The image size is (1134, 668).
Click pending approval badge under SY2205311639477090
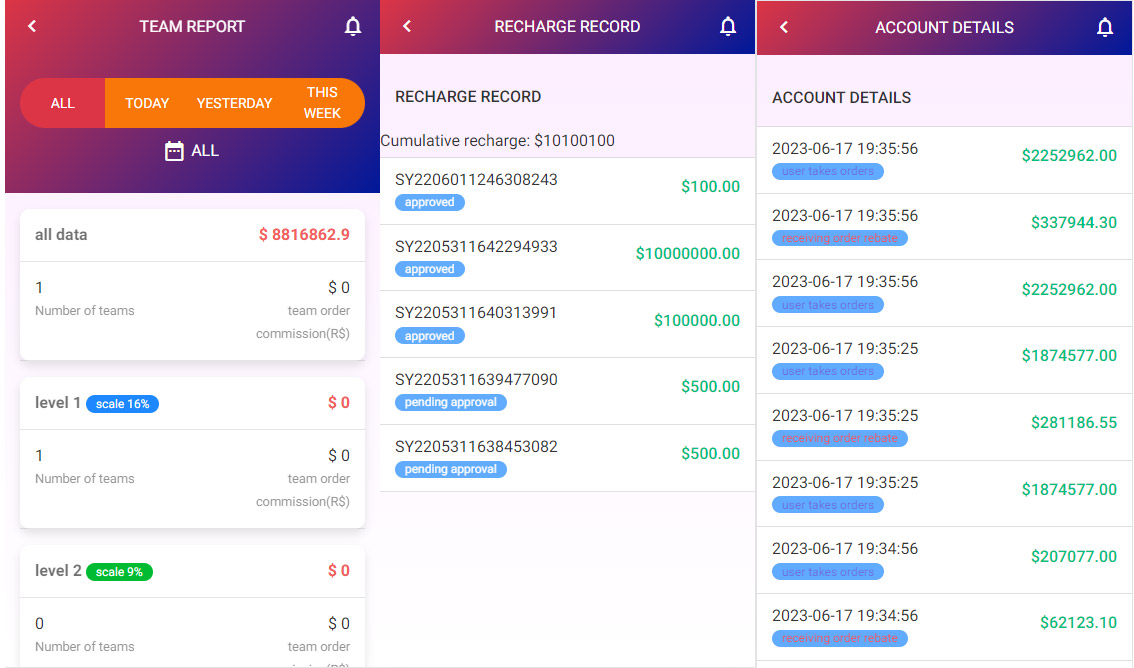click(450, 403)
